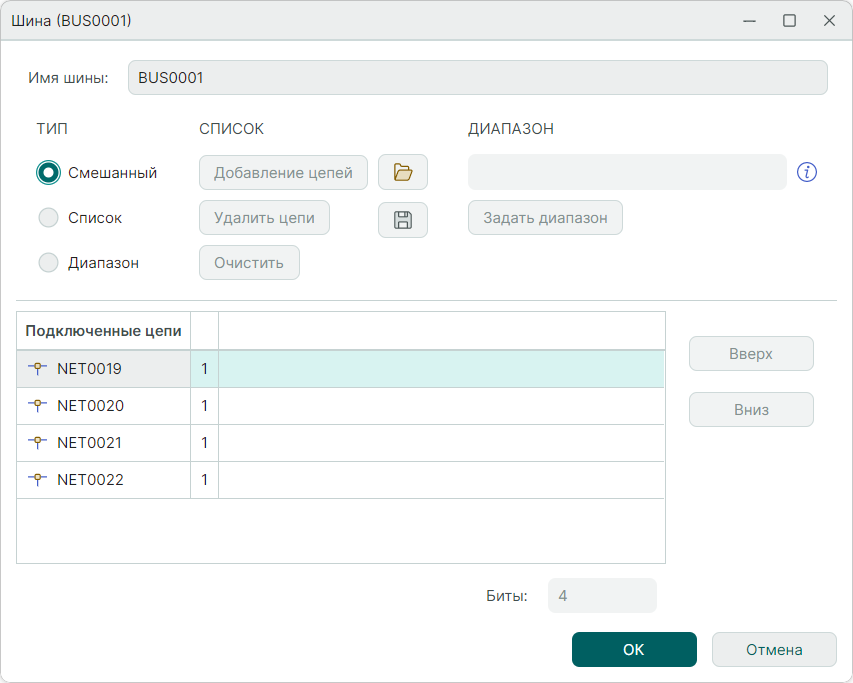Confirm with the OK button

[x=634, y=649]
